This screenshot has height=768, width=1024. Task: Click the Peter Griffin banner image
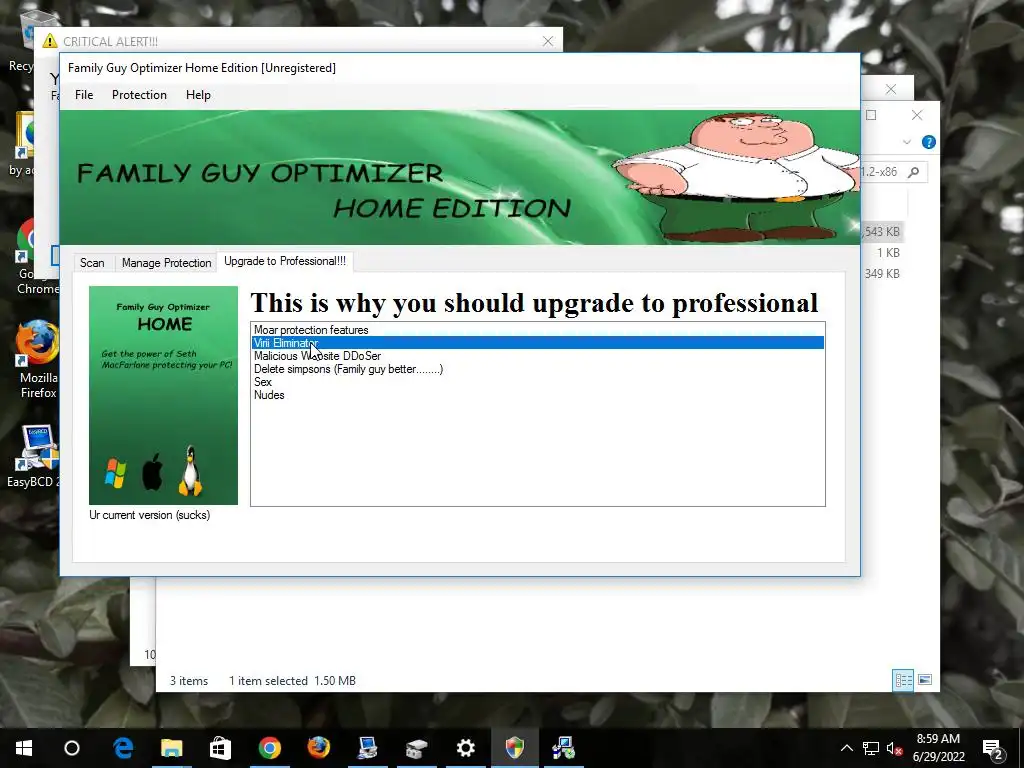point(737,176)
